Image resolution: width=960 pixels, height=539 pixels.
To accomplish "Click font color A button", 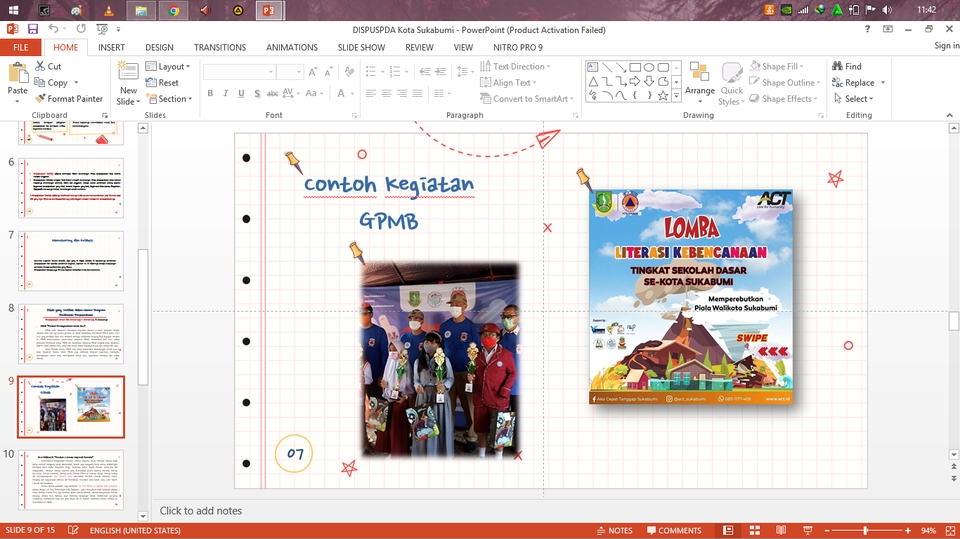I will point(341,93).
